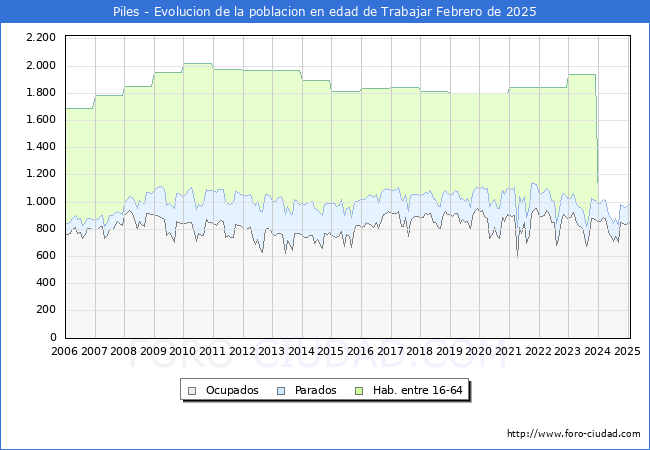Click the 600 y-axis value
Image resolution: width=650 pixels, height=450 pixels.
[x=46, y=255]
